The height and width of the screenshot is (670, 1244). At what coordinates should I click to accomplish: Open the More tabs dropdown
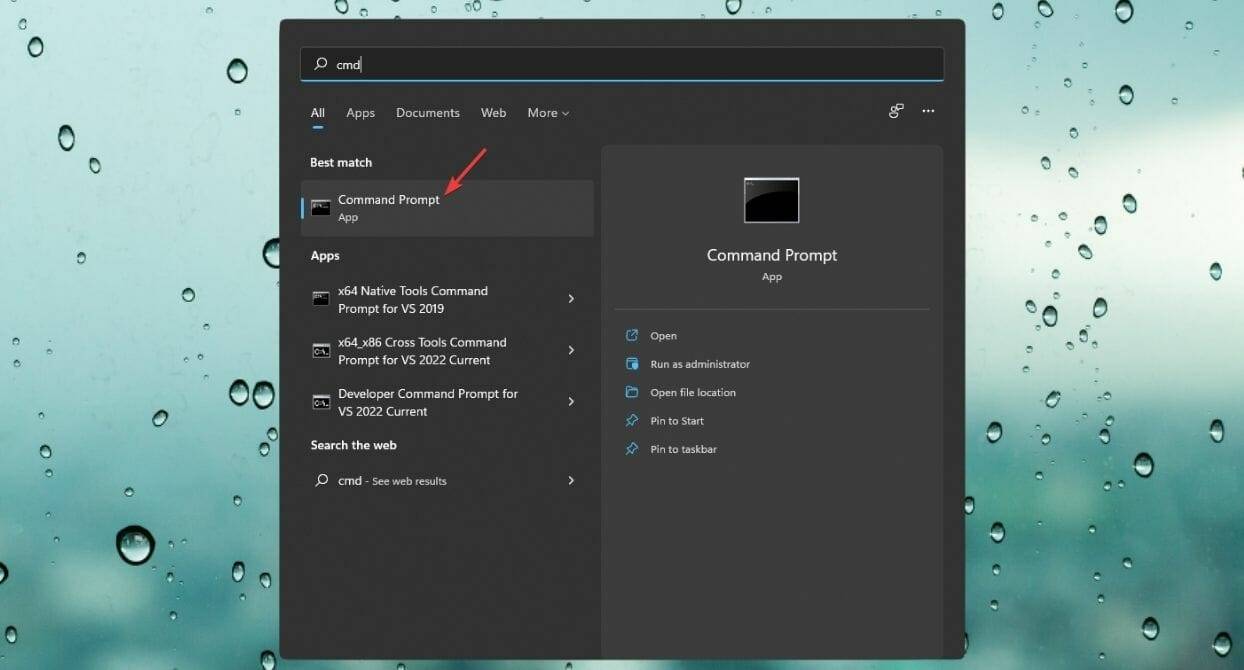point(547,112)
